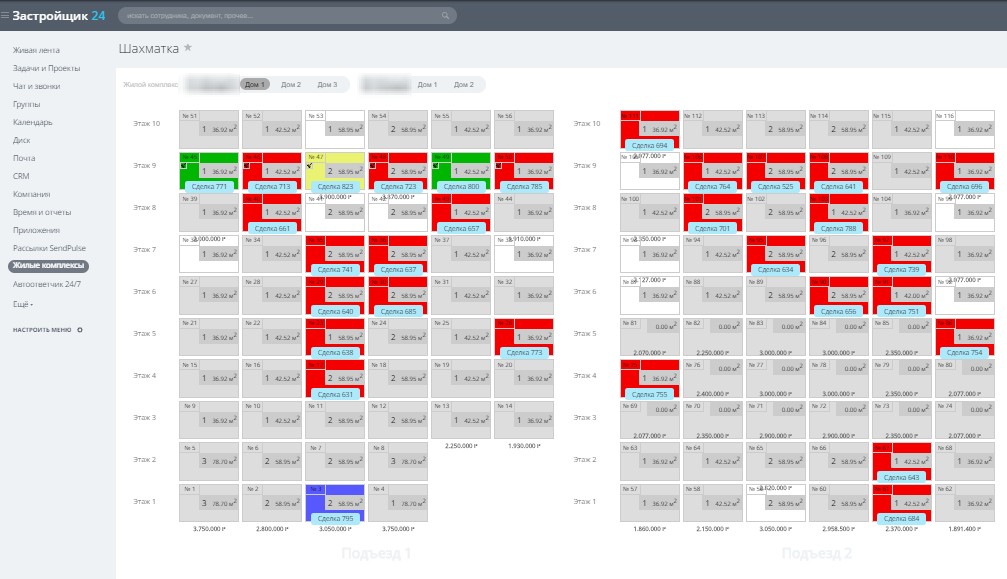Click gear icon next to Настроить меню

pos(80,330)
